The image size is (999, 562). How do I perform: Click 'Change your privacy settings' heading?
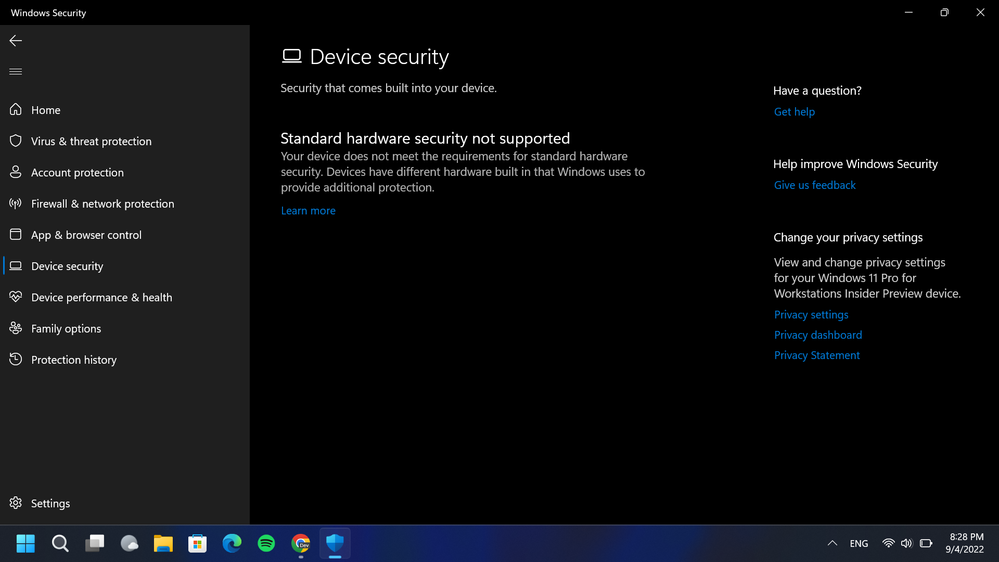847,237
